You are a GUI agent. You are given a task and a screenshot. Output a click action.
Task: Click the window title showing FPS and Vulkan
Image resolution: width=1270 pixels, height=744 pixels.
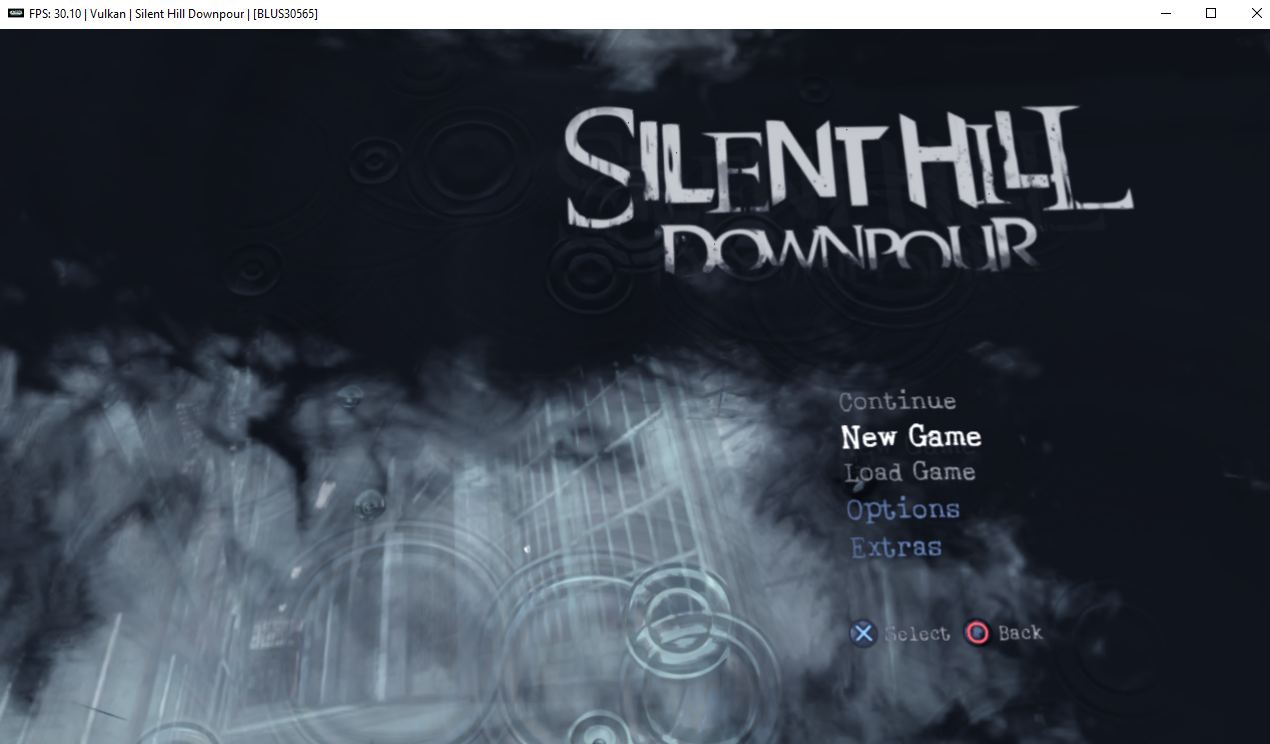(x=174, y=13)
